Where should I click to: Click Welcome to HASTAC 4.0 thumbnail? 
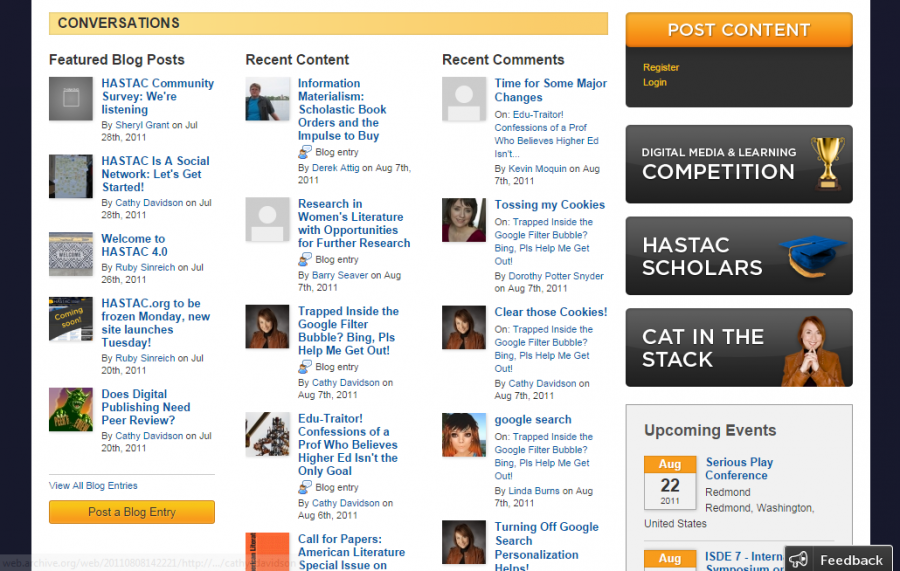71,254
